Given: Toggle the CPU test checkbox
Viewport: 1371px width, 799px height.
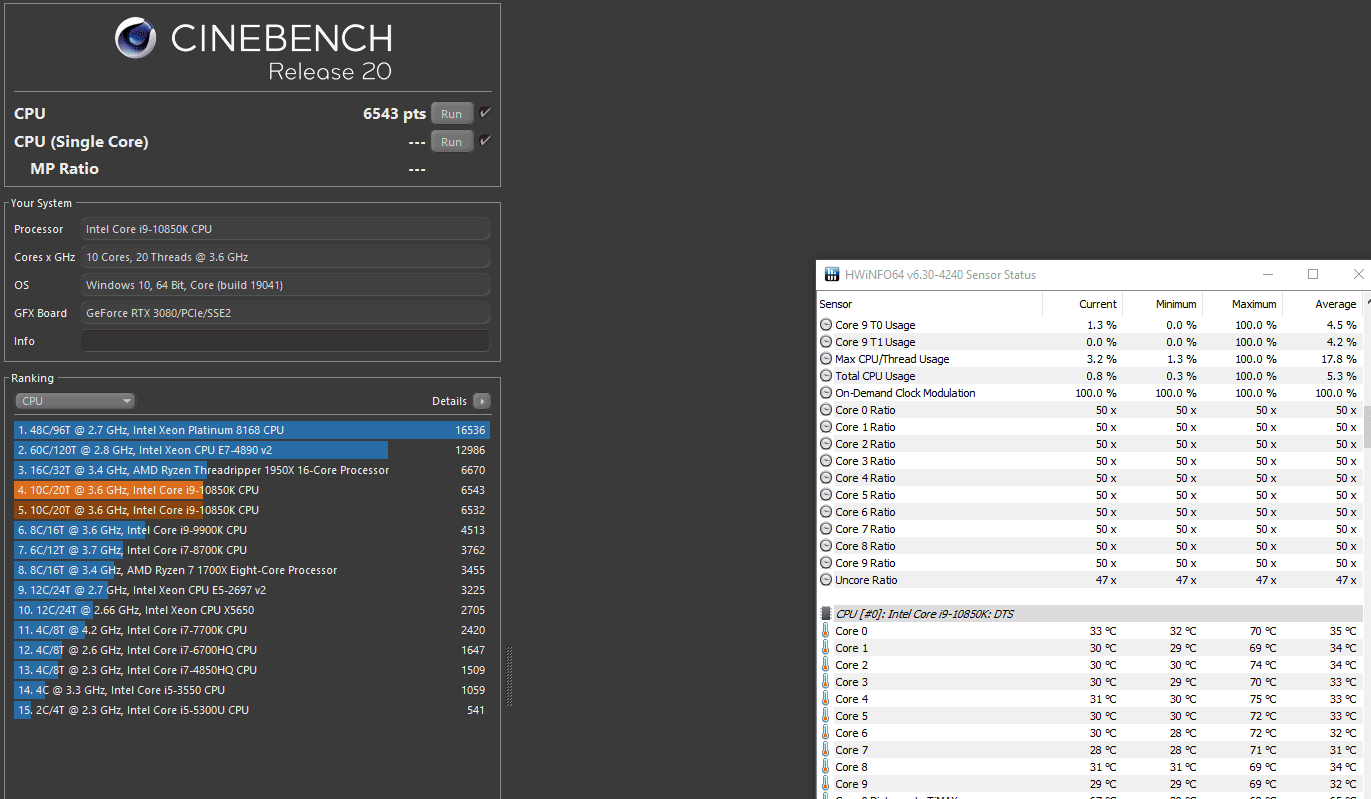Looking at the screenshot, I should tap(485, 113).
